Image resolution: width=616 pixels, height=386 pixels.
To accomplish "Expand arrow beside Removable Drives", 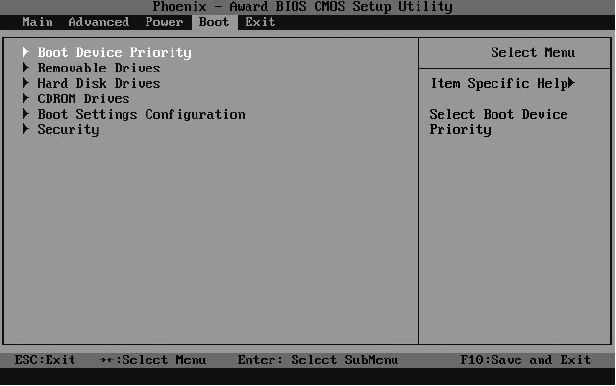I will (x=26, y=68).
